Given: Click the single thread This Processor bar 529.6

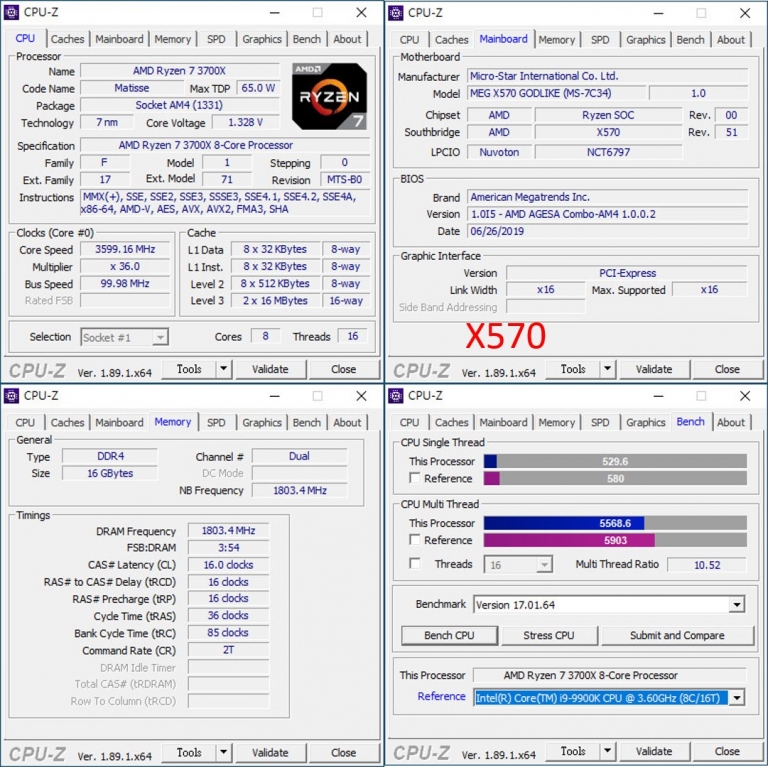Looking at the screenshot, I should [x=615, y=461].
